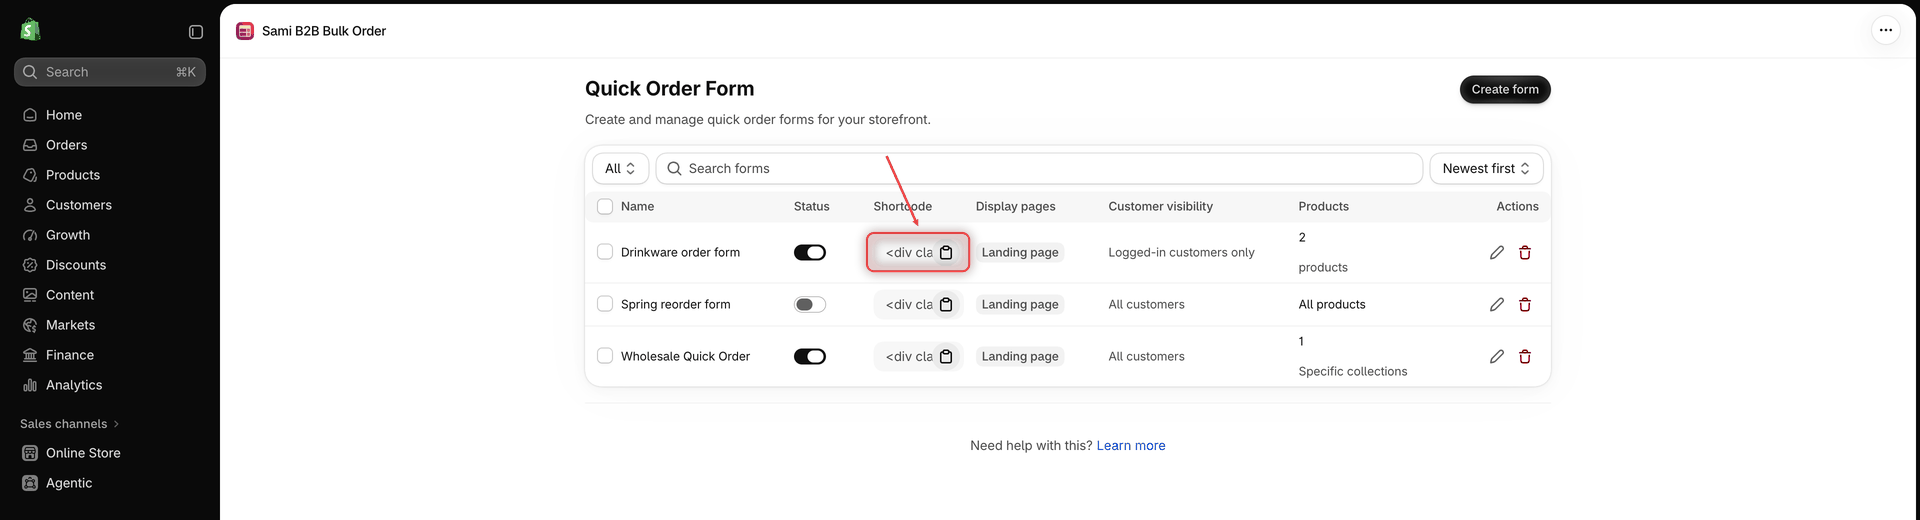The image size is (1920, 520).
Task: Click the Actions column header
Action: point(1517,206)
